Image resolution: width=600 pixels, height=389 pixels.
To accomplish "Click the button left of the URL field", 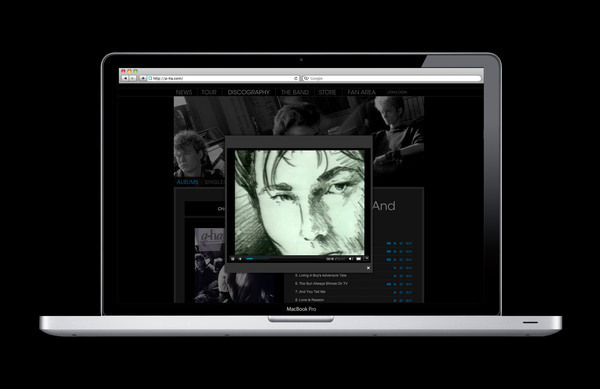I will click(143, 78).
